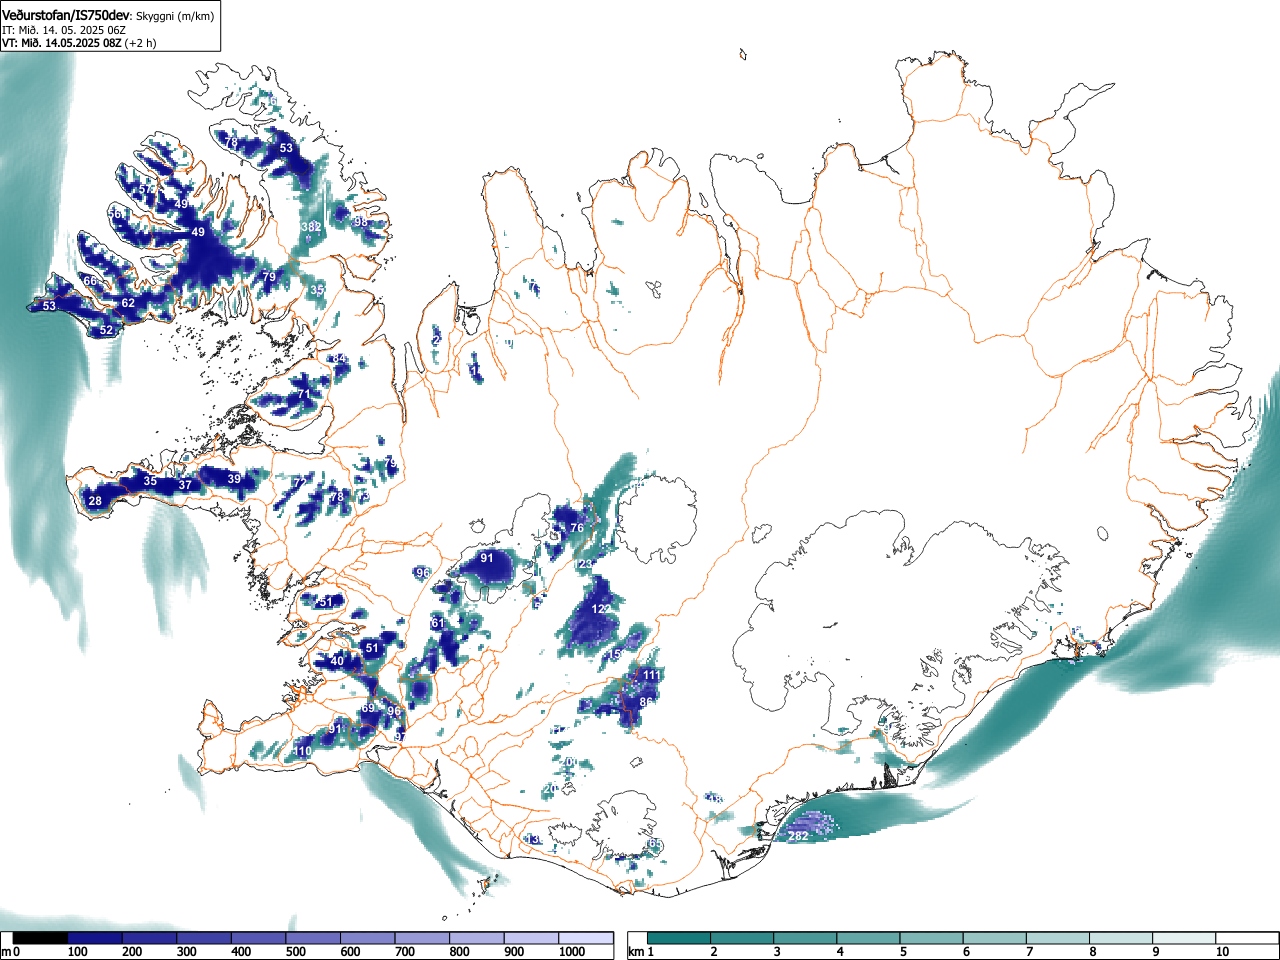Image resolution: width=1280 pixels, height=960 pixels.
Task: Click the (+2 h) forecast offset text
Action: pos(140,43)
